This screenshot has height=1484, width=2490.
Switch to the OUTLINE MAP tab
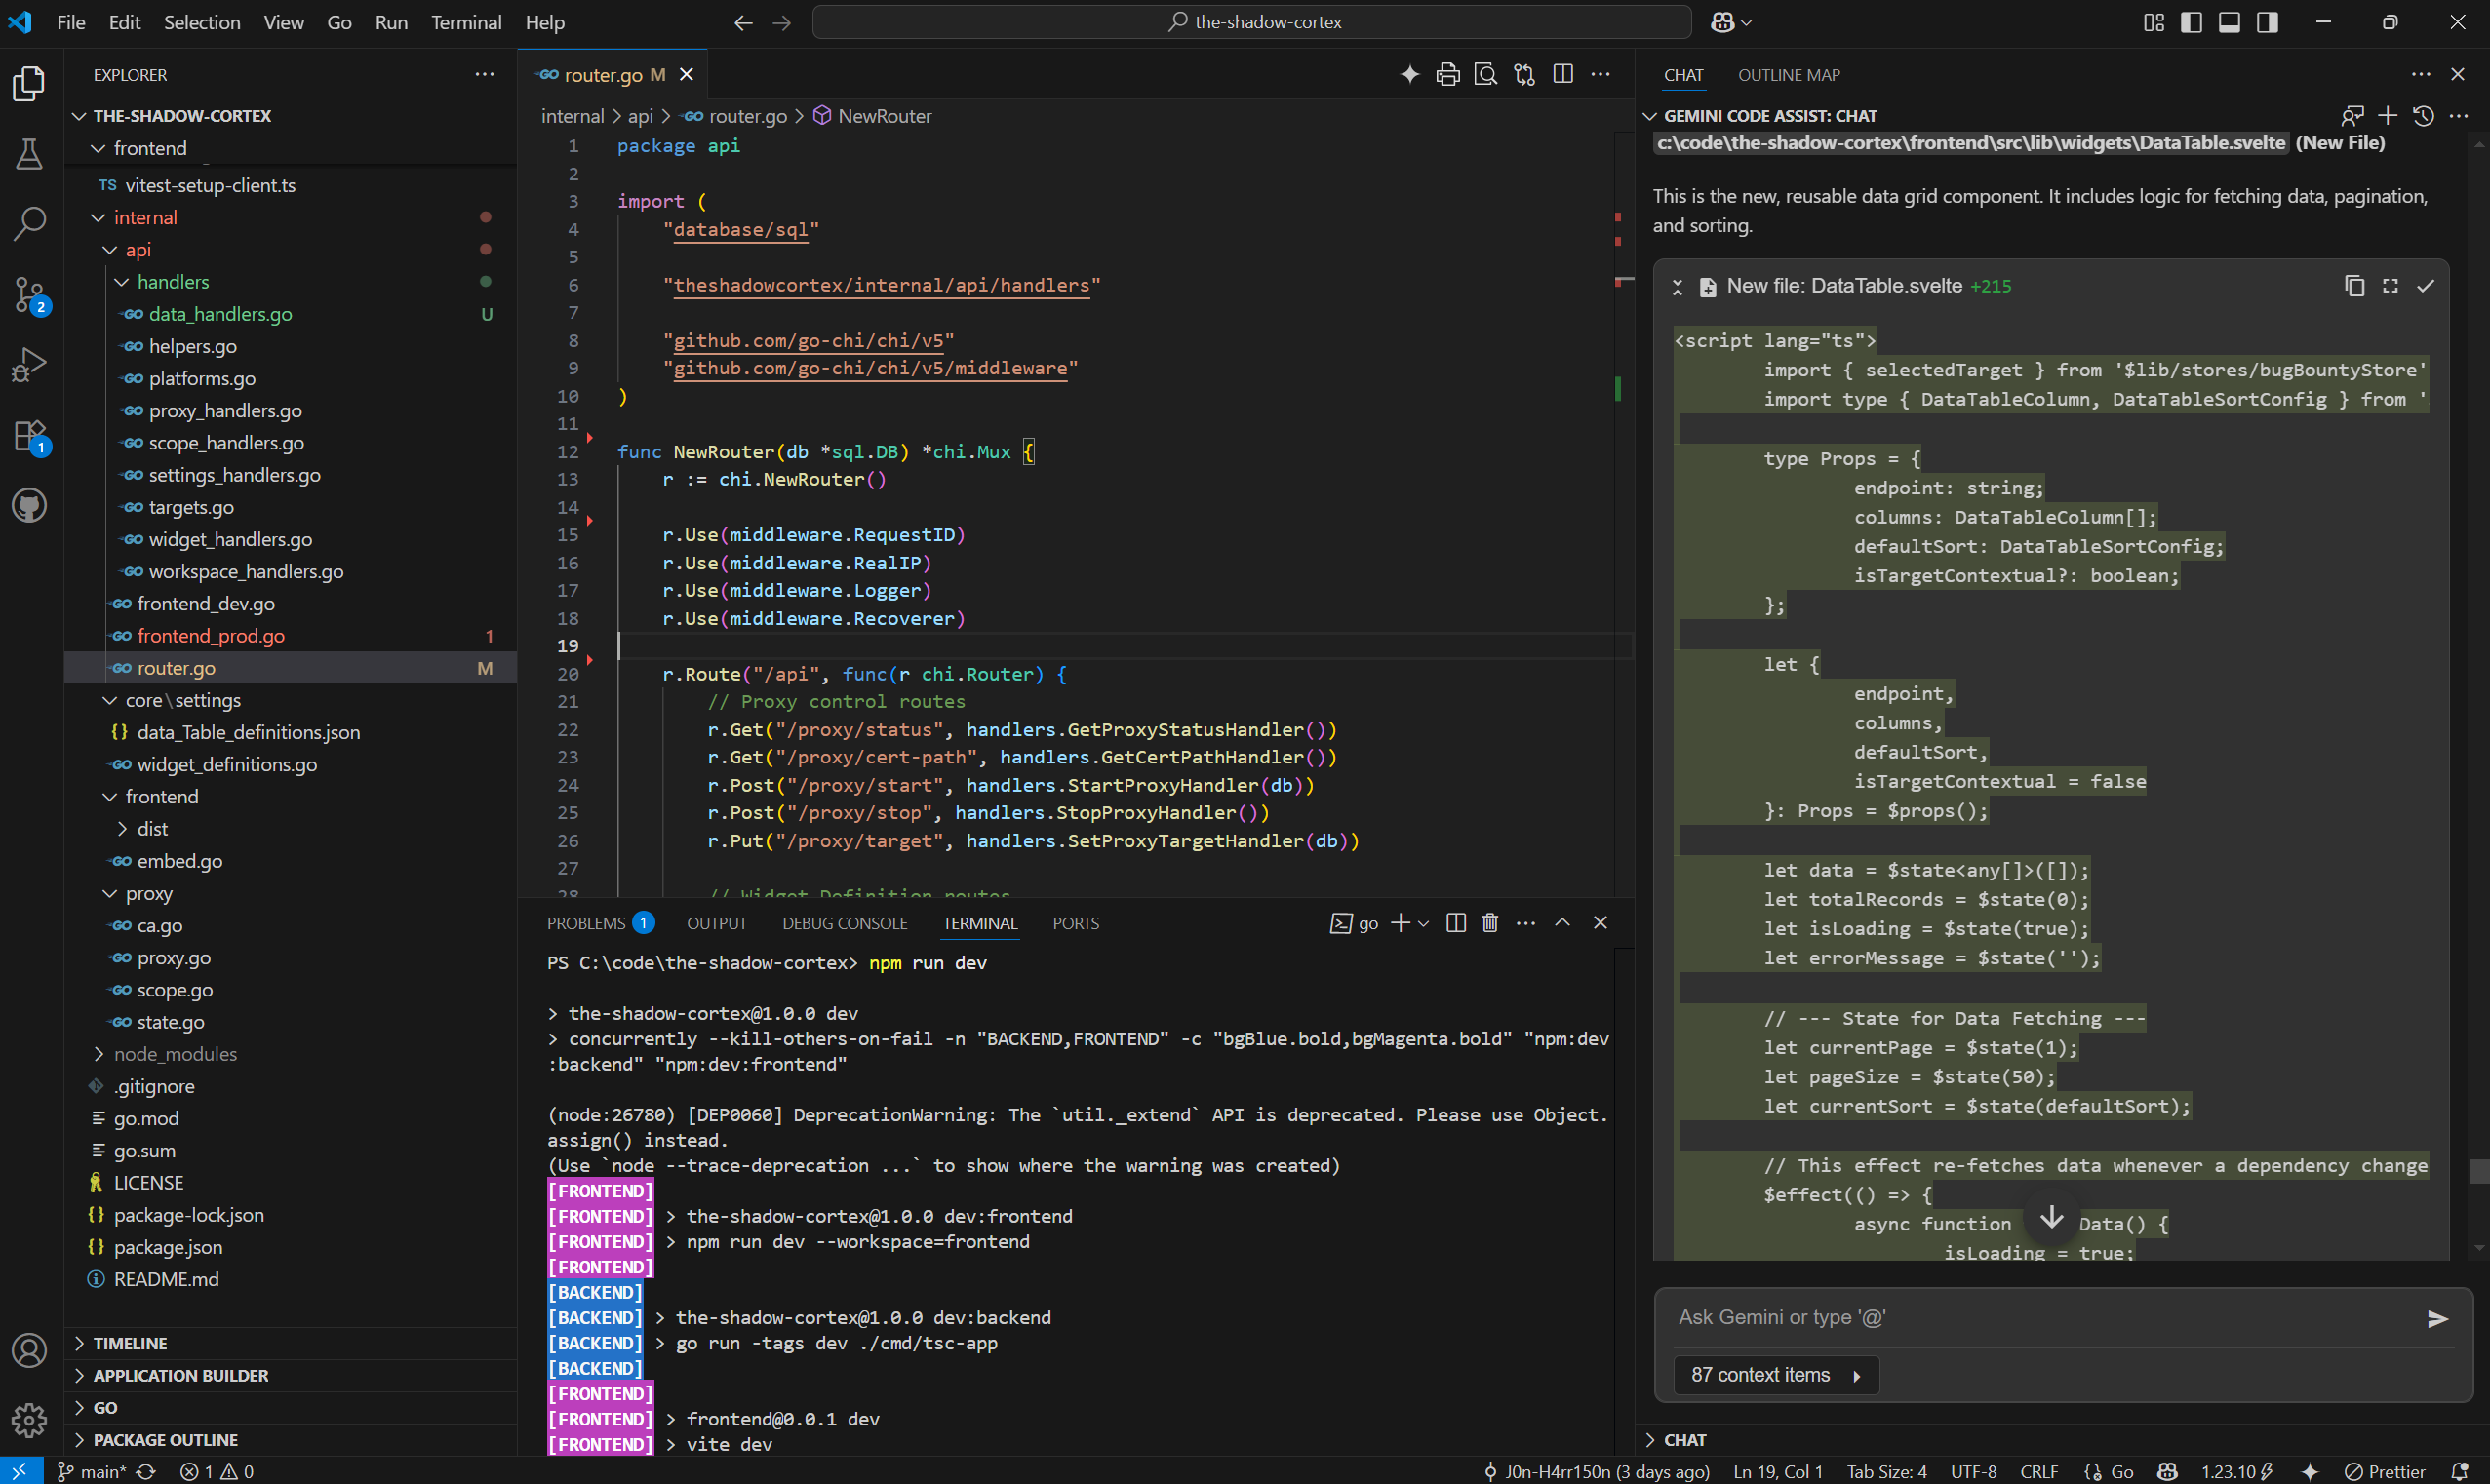pyautogui.click(x=1788, y=75)
